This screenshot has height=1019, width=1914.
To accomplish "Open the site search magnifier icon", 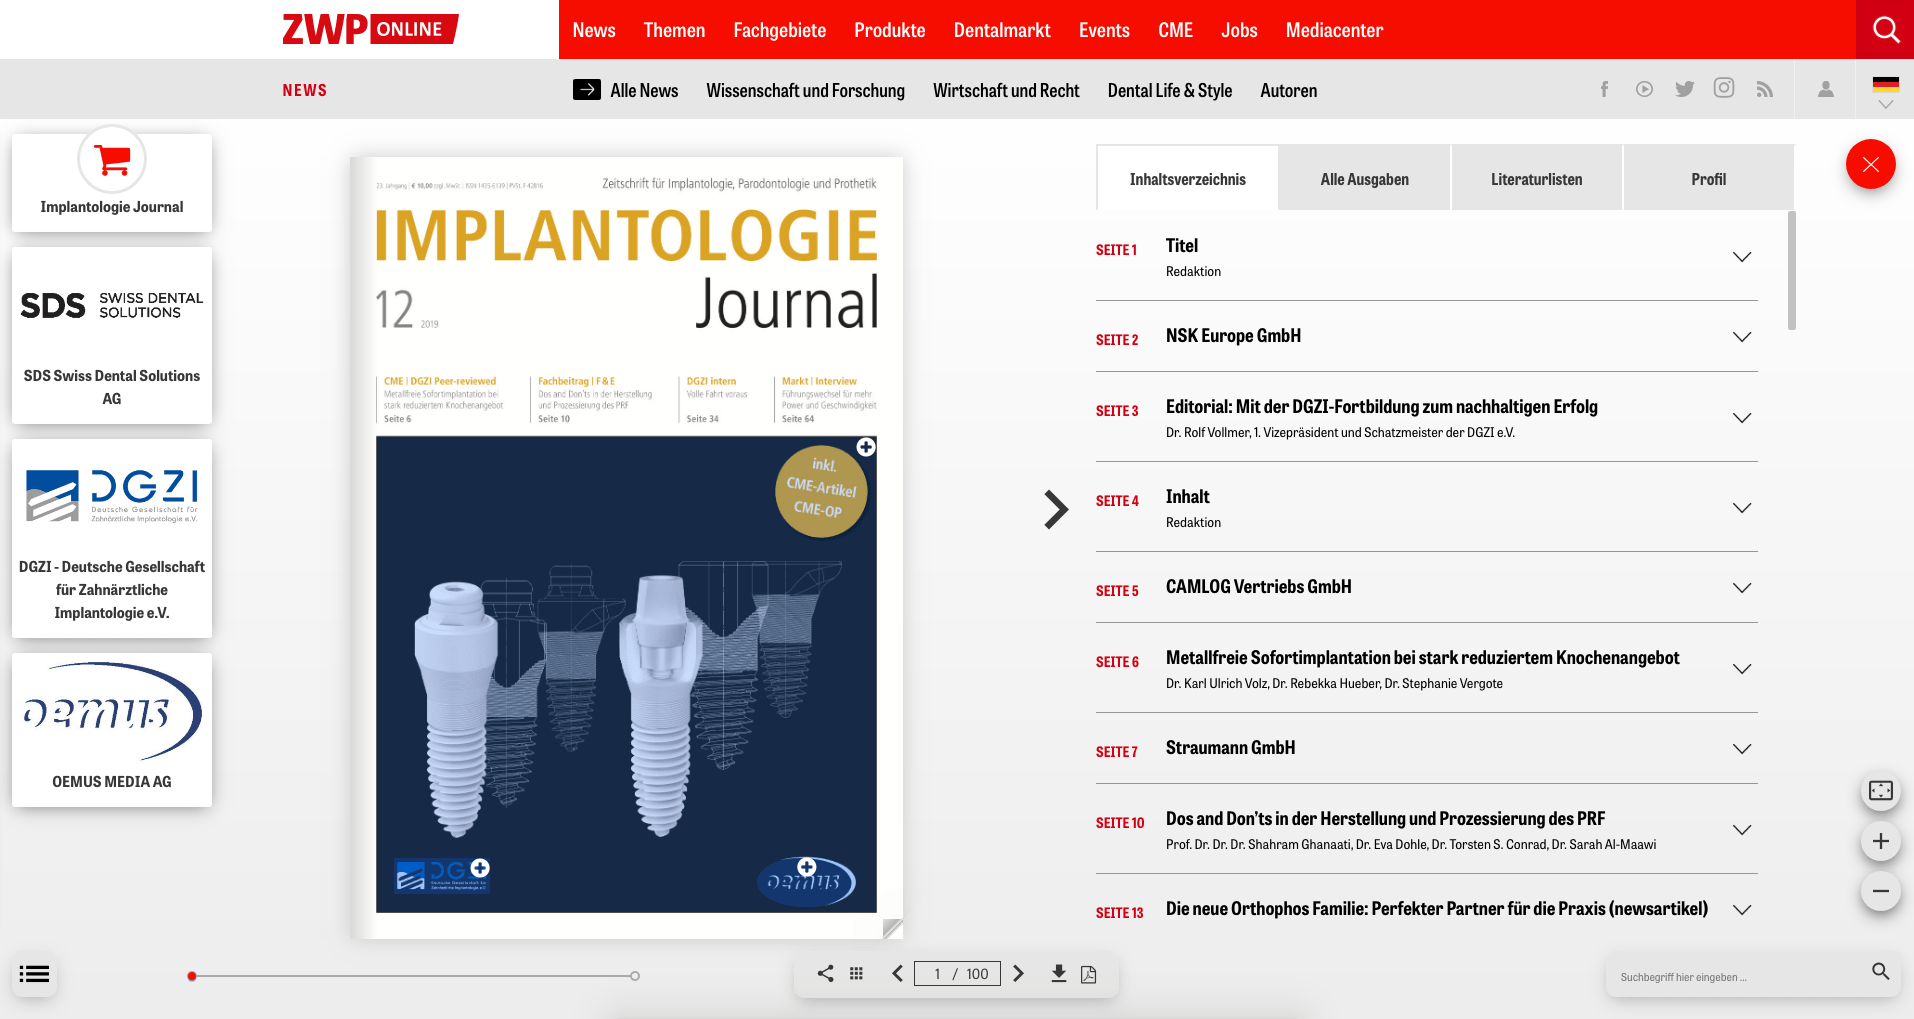I will tap(1885, 30).
